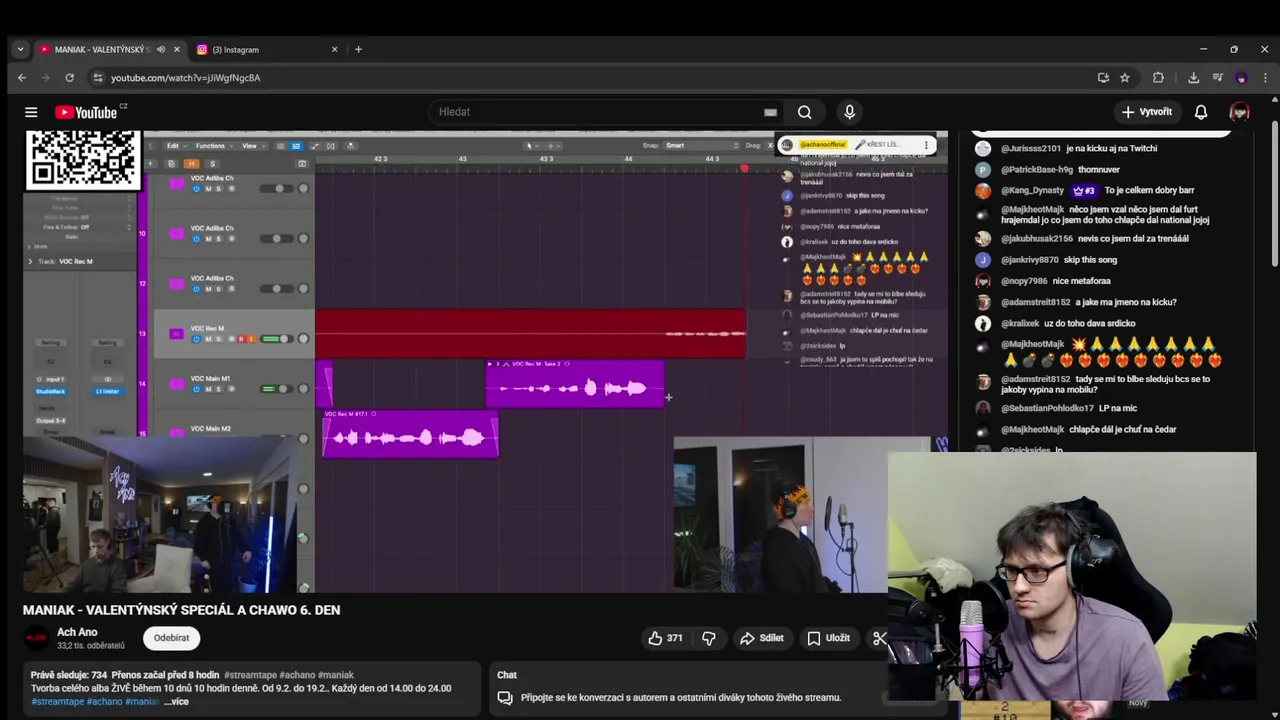
Task: View site information icon in address bar
Action: (97, 78)
